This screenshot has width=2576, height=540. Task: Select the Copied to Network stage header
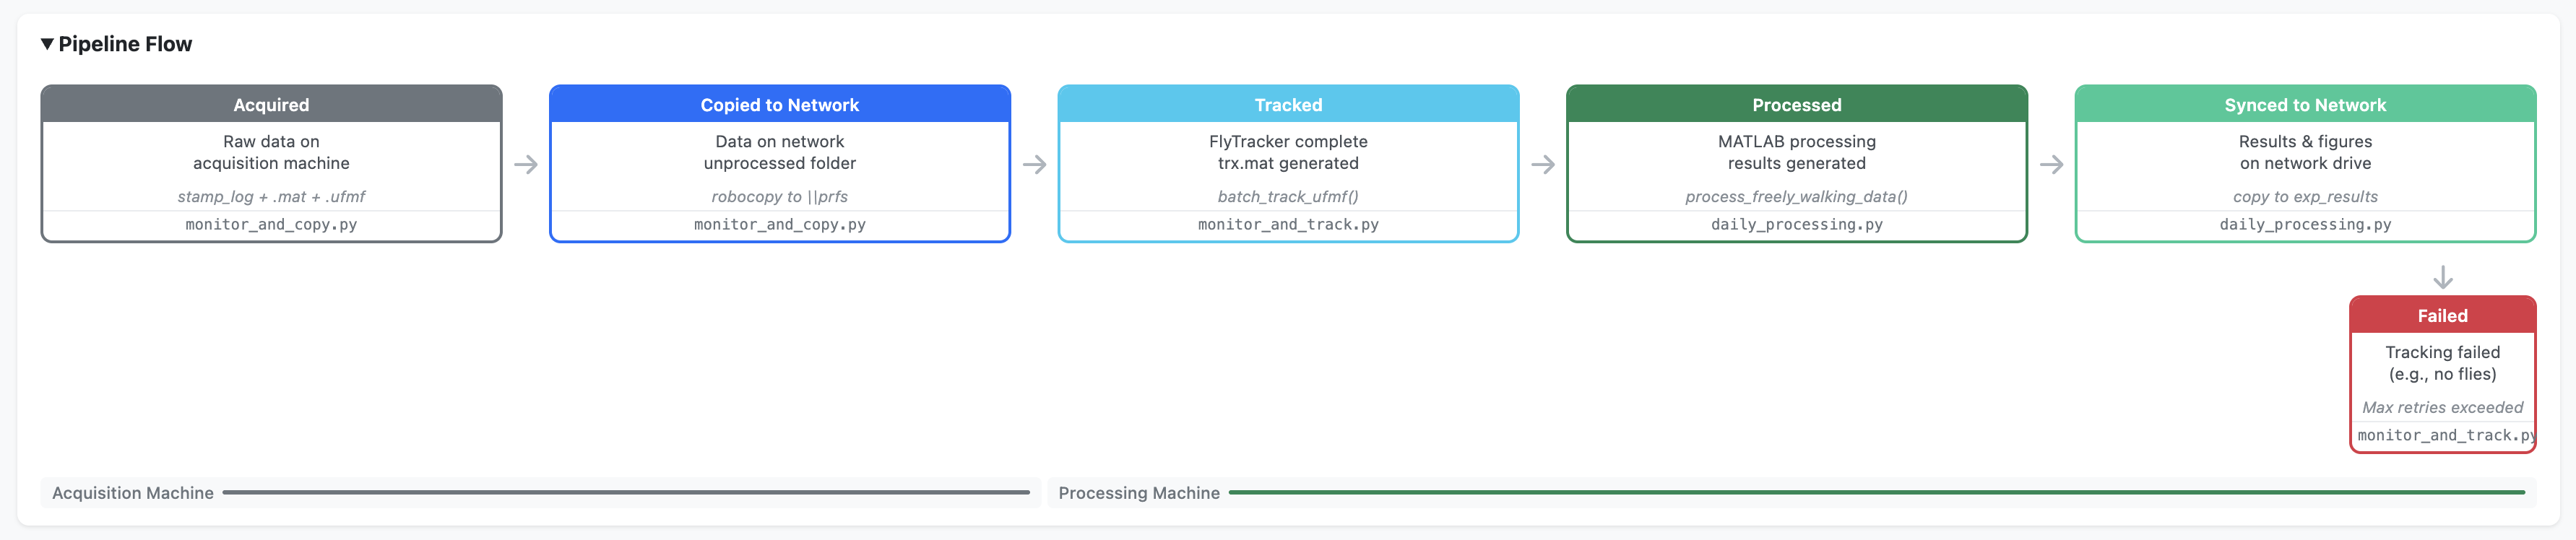coord(779,105)
